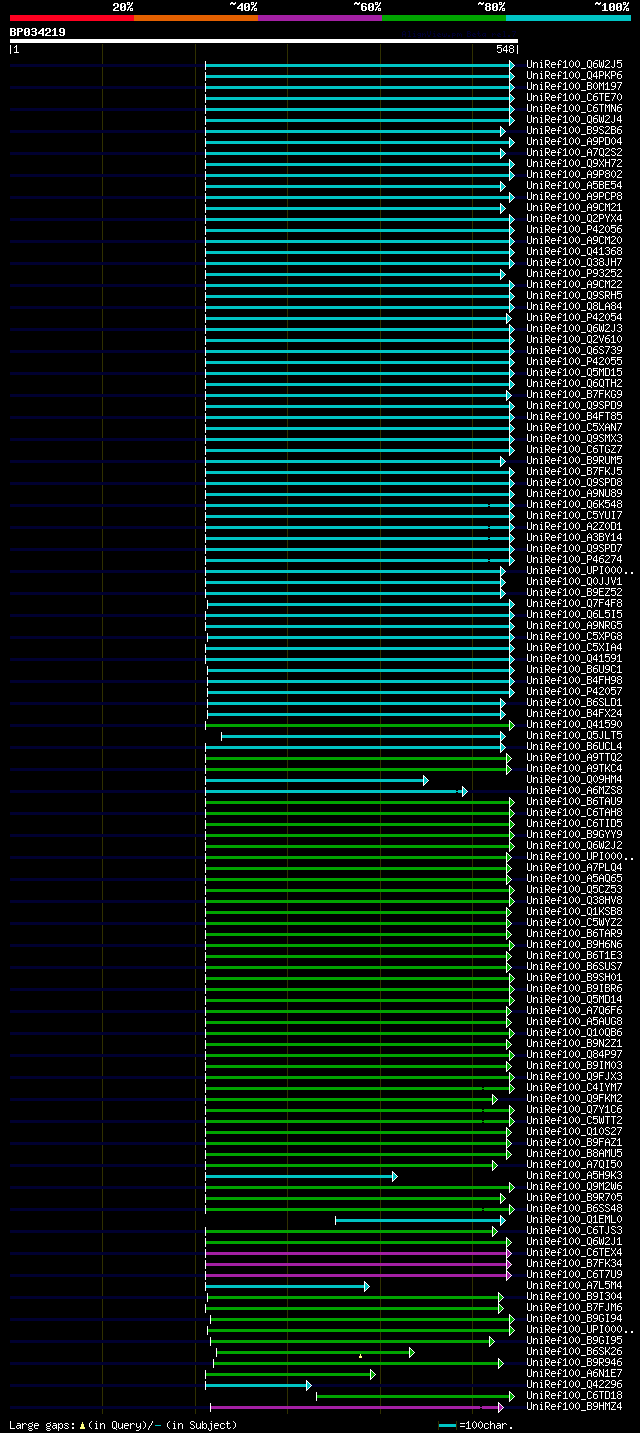Select UniRef100_Q5MD15
The image size is (640, 1433).
coord(574,372)
